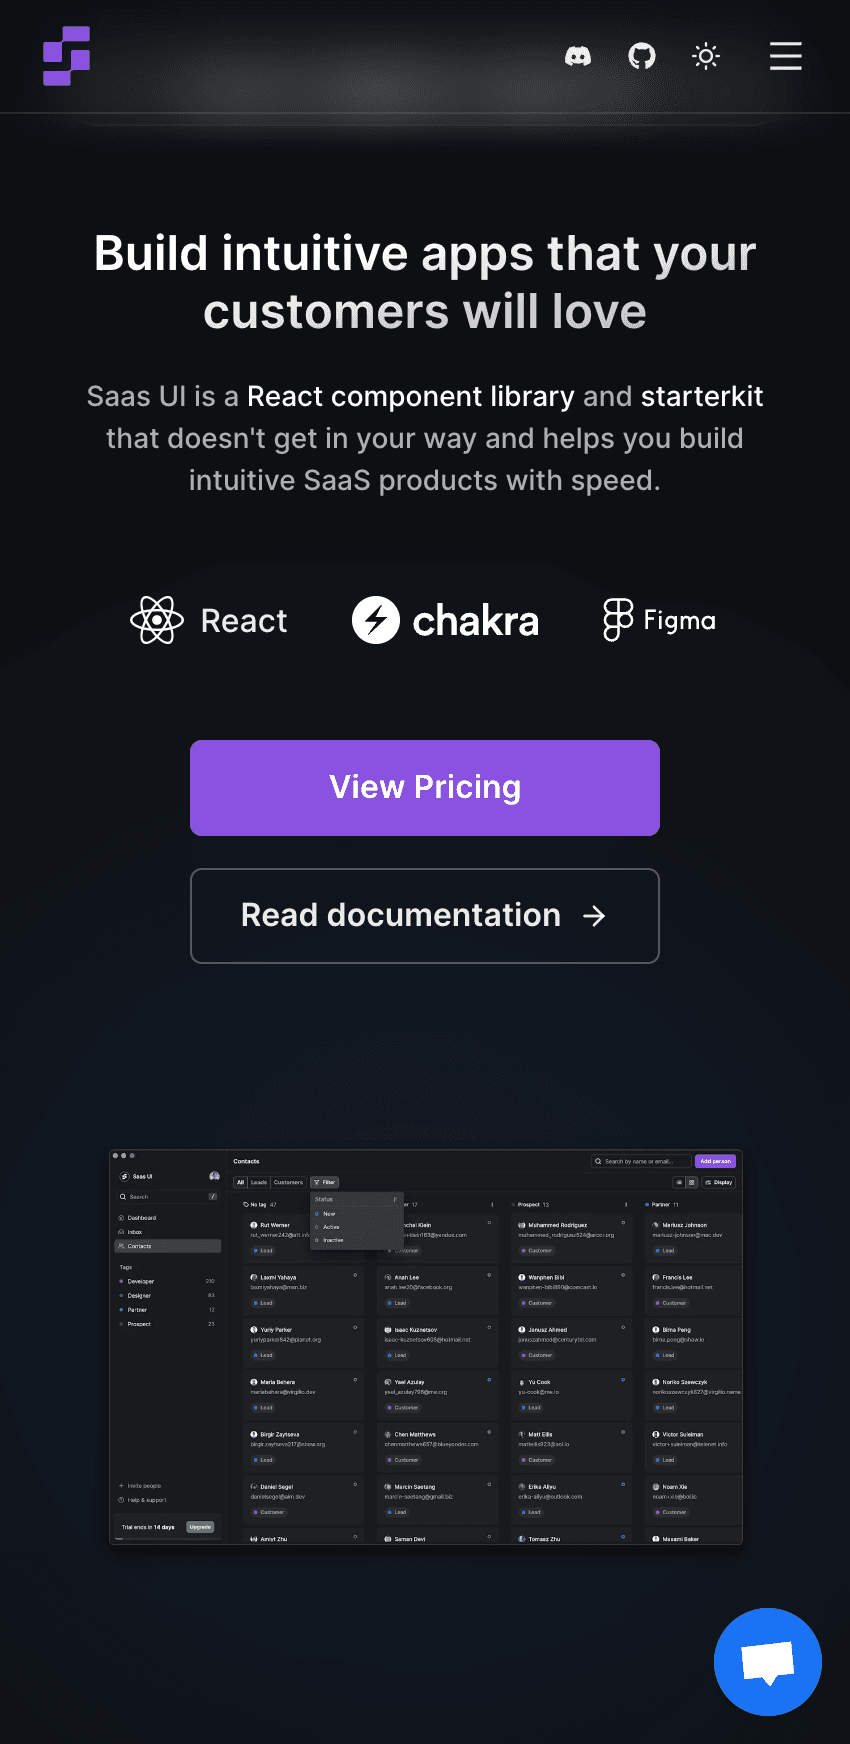Switch to board view layout toggle
Screen dimensions: 850x1744
click(691, 1182)
